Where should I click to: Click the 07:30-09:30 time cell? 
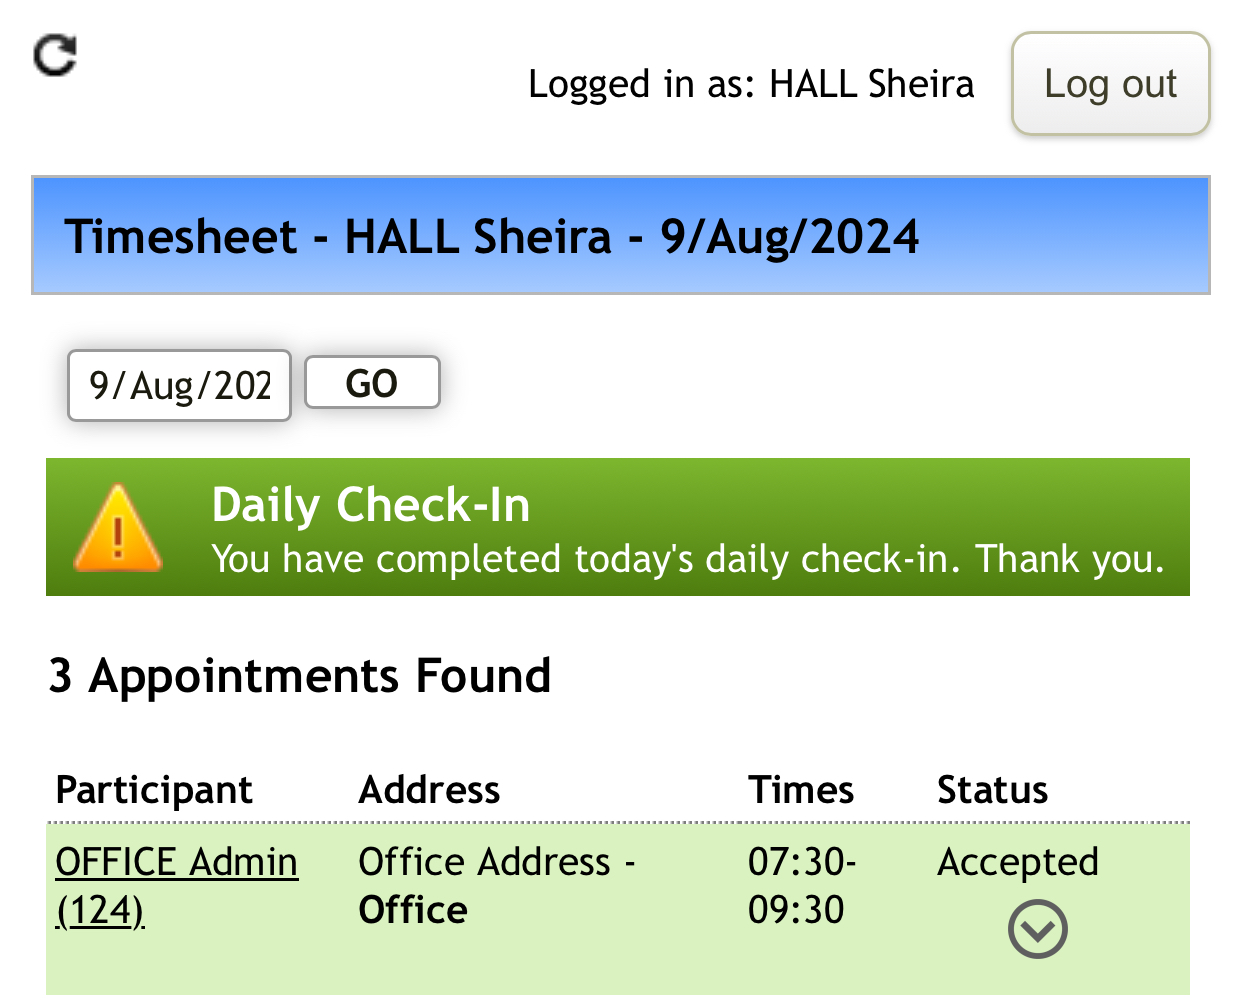801,886
